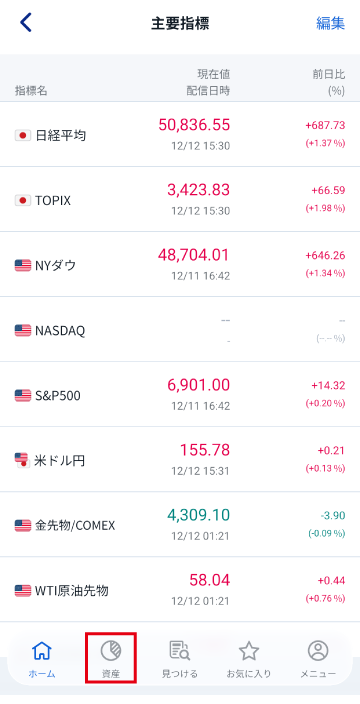Click the 前日比 column header
Image resolution: width=360 pixels, height=704 pixels.
point(329,74)
